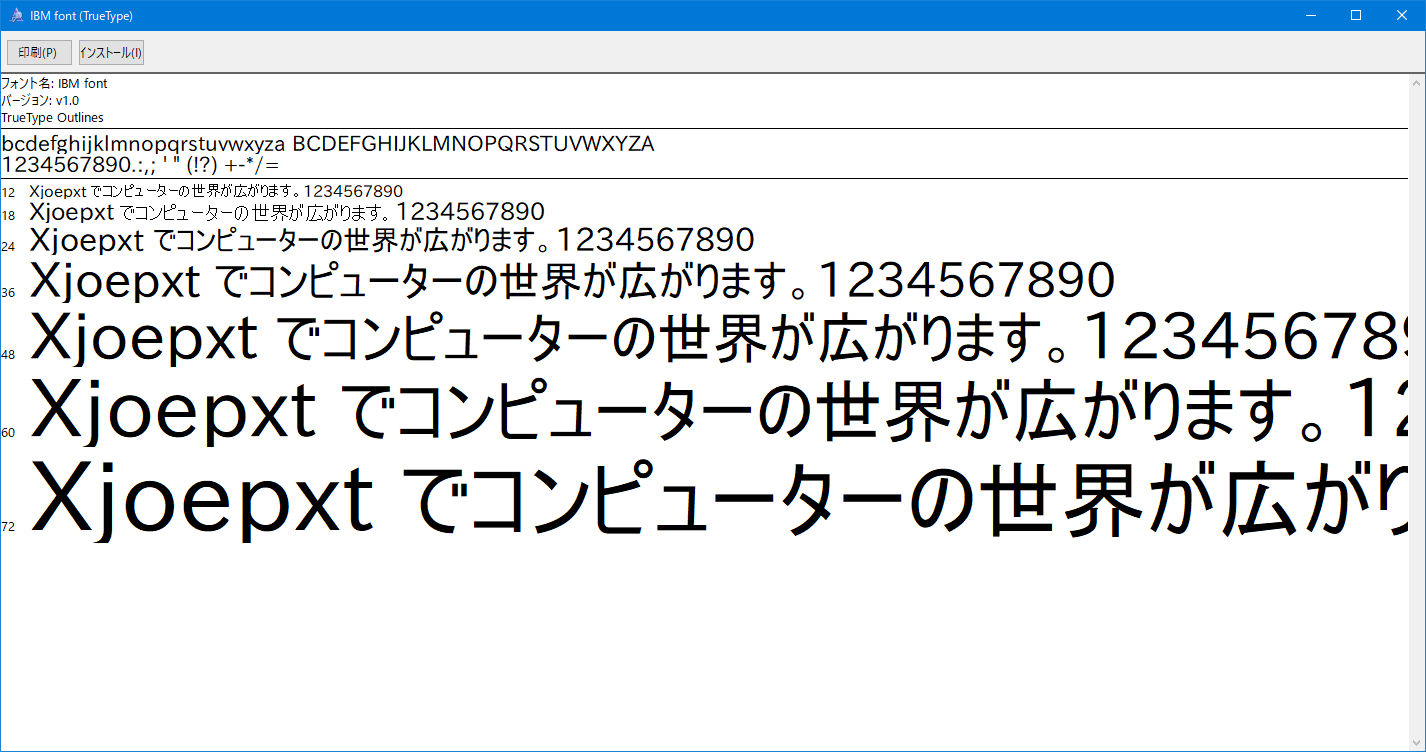Click the 36 point sample text line
The width and height of the screenshot is (1426, 752).
point(572,281)
